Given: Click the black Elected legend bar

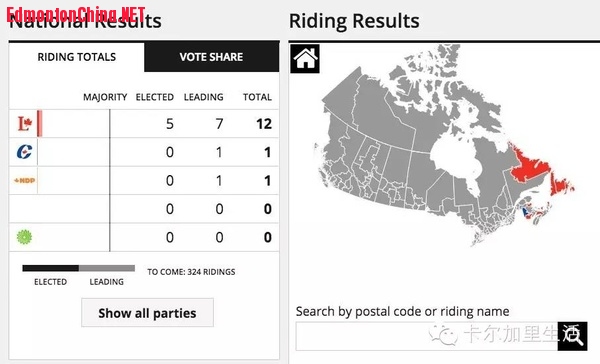Looking at the screenshot, I should [x=51, y=268].
